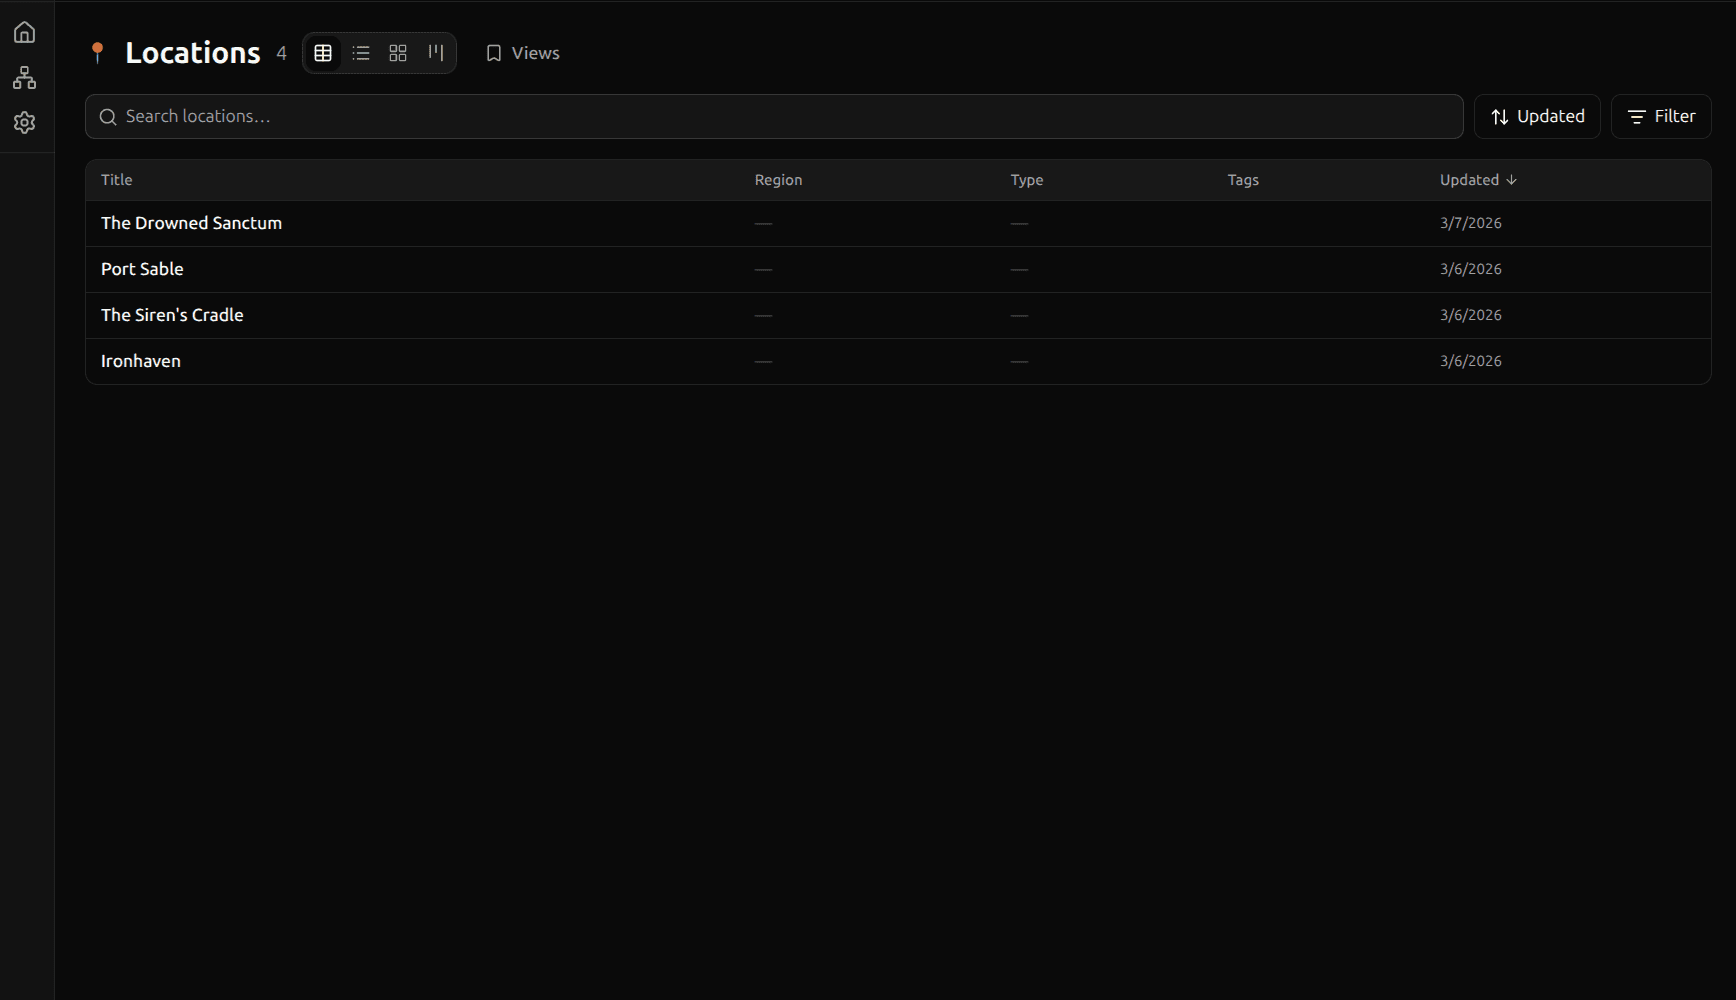
Task: Open the Port Sable location
Action: [142, 269]
